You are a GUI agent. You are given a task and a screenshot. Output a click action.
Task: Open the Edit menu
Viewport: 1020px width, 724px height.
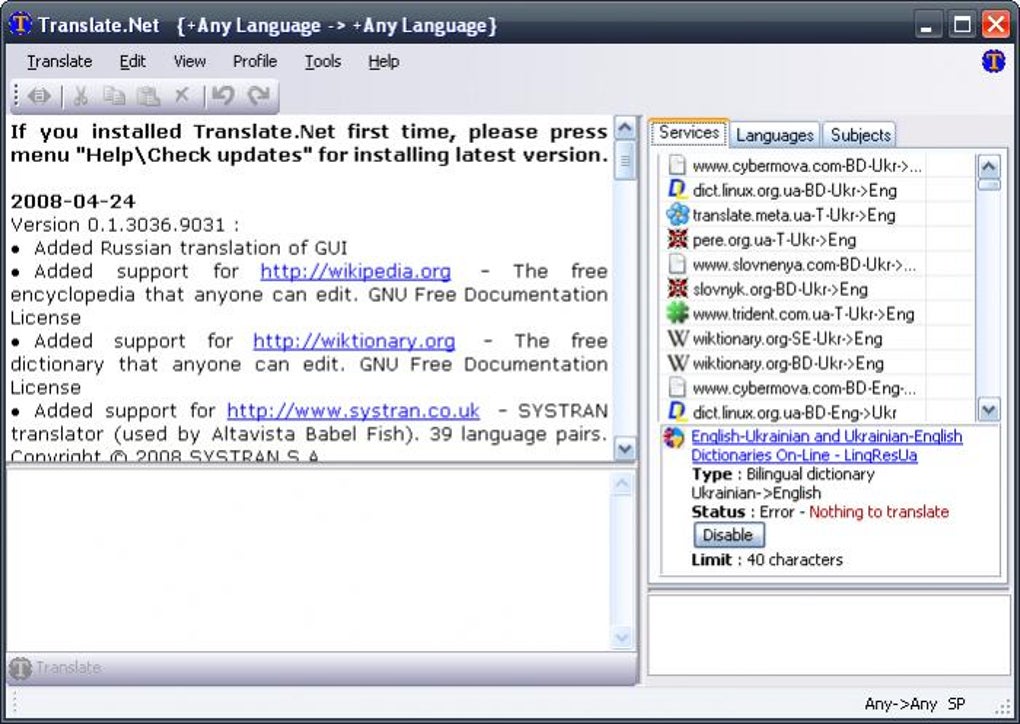(132, 62)
